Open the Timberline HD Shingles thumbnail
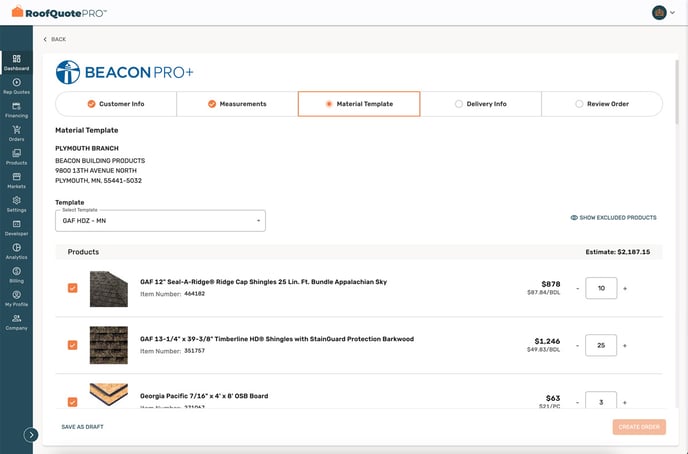Image resolution: width=688 pixels, height=454 pixels. click(109, 345)
